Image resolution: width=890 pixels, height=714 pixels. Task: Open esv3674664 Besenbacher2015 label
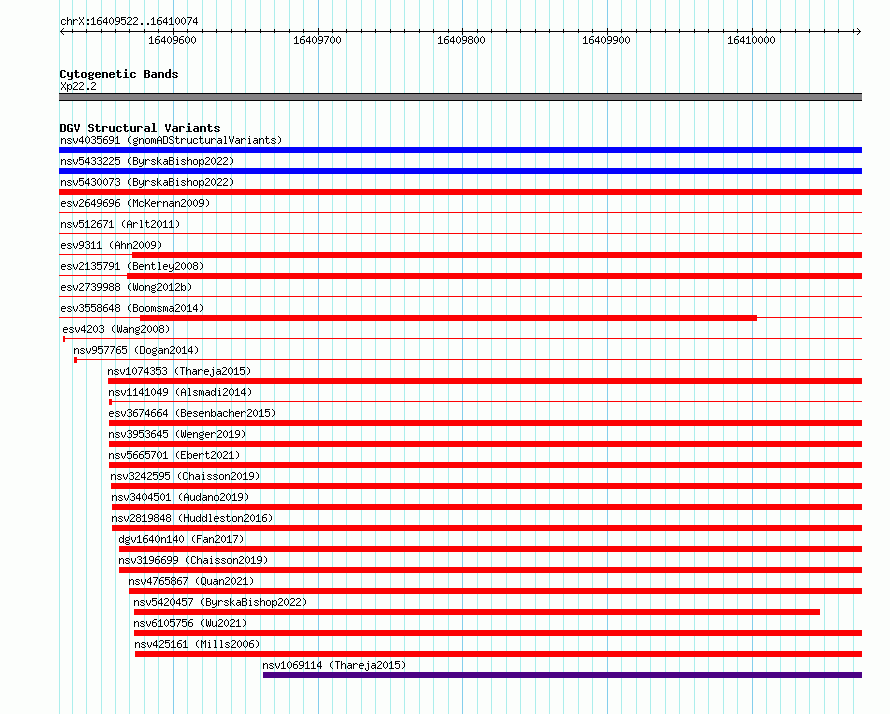tap(192, 413)
